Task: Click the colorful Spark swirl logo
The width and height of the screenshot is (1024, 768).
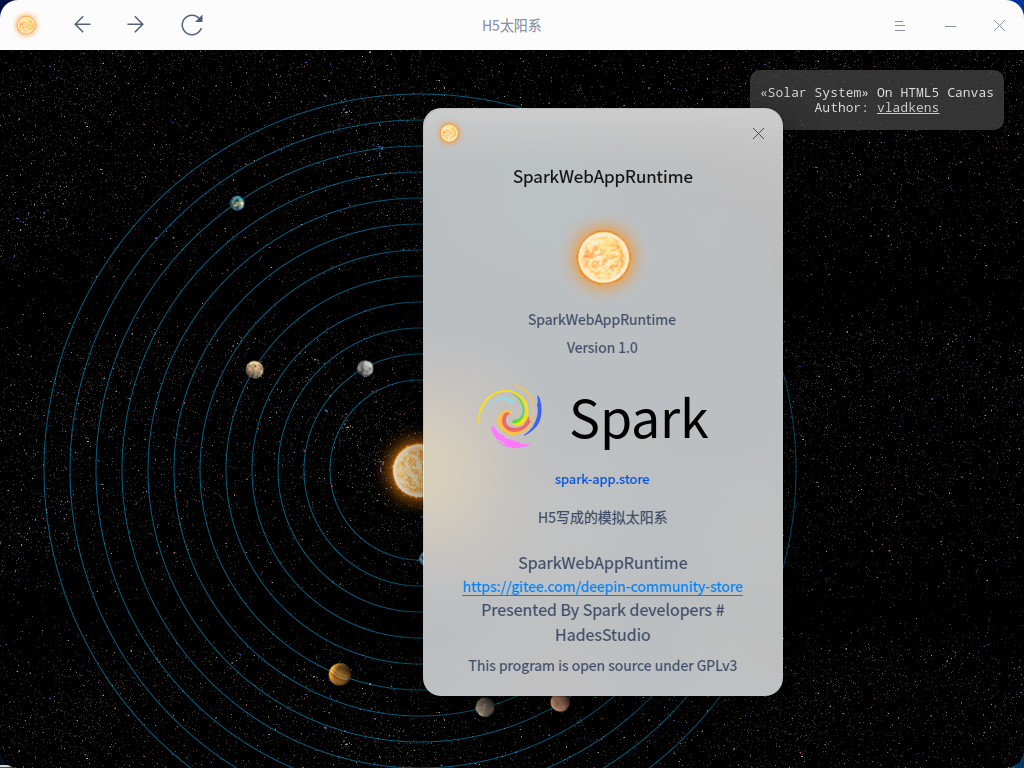Action: click(x=510, y=417)
